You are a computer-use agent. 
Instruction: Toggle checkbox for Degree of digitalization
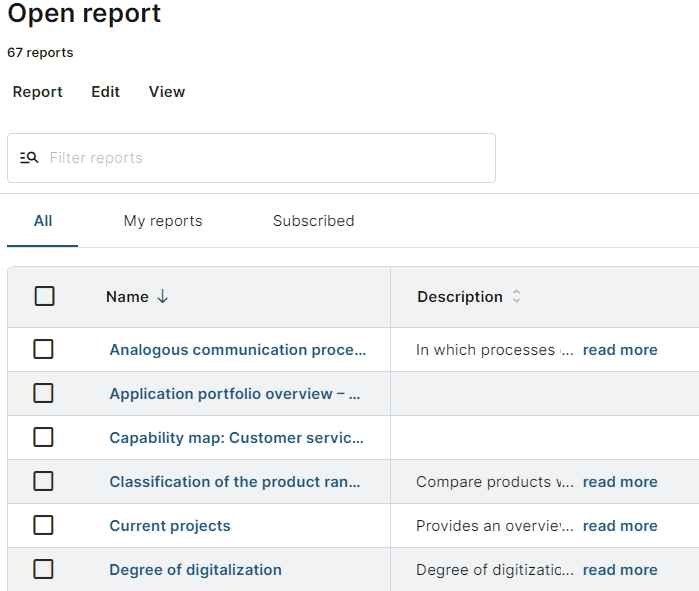[x=43, y=569]
